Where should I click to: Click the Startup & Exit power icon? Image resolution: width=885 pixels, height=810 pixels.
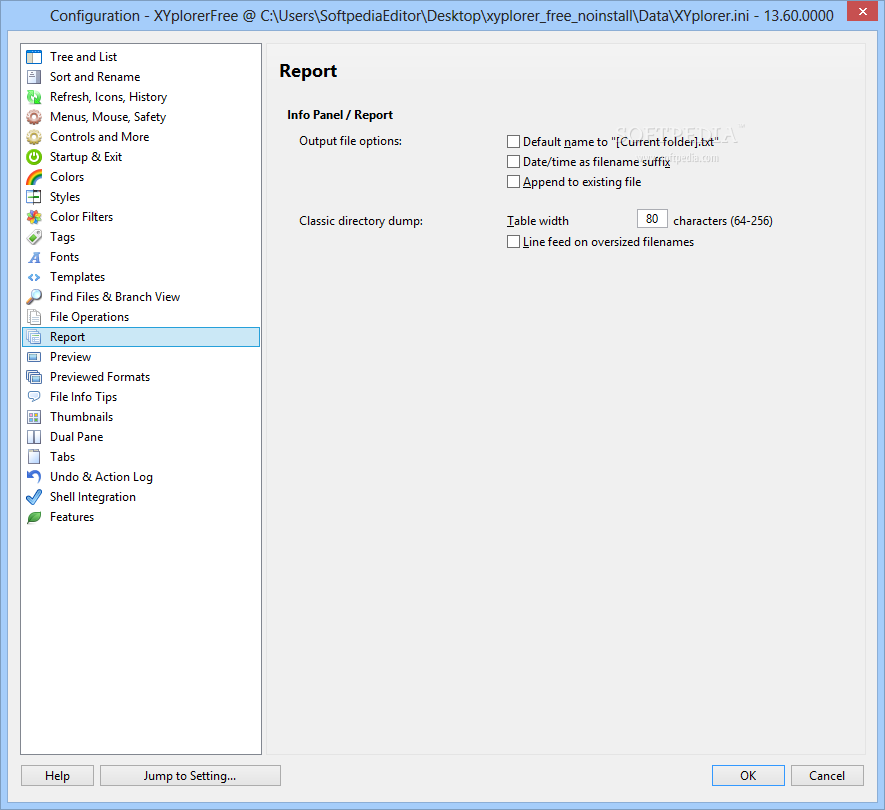[x=34, y=157]
